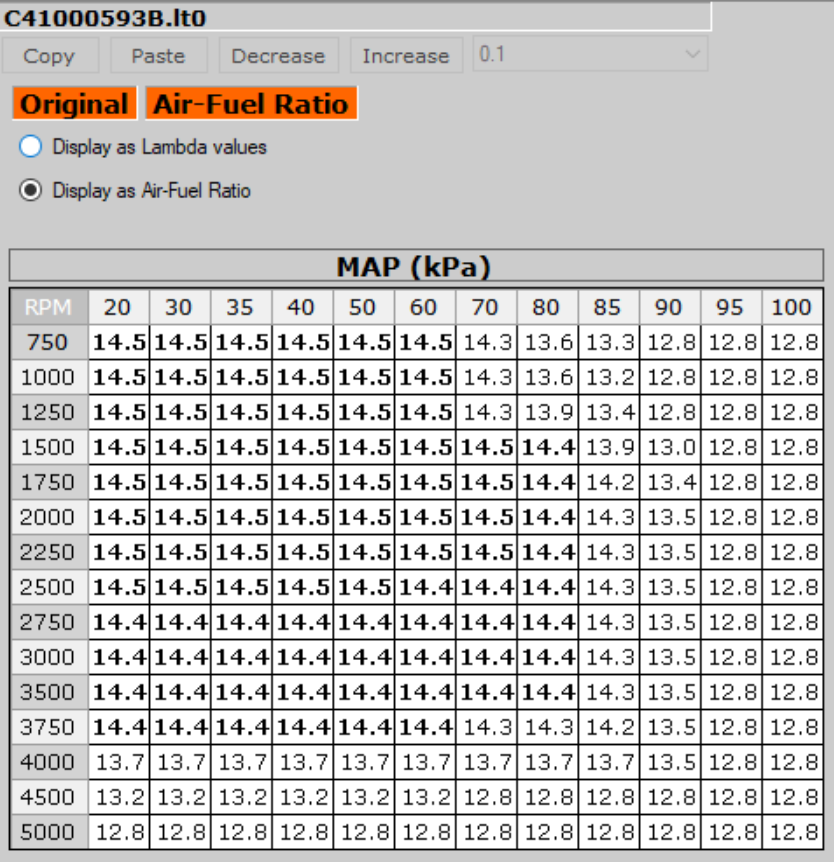834x862 pixels.
Task: Select the 5000 RPM row header
Action: (48, 832)
